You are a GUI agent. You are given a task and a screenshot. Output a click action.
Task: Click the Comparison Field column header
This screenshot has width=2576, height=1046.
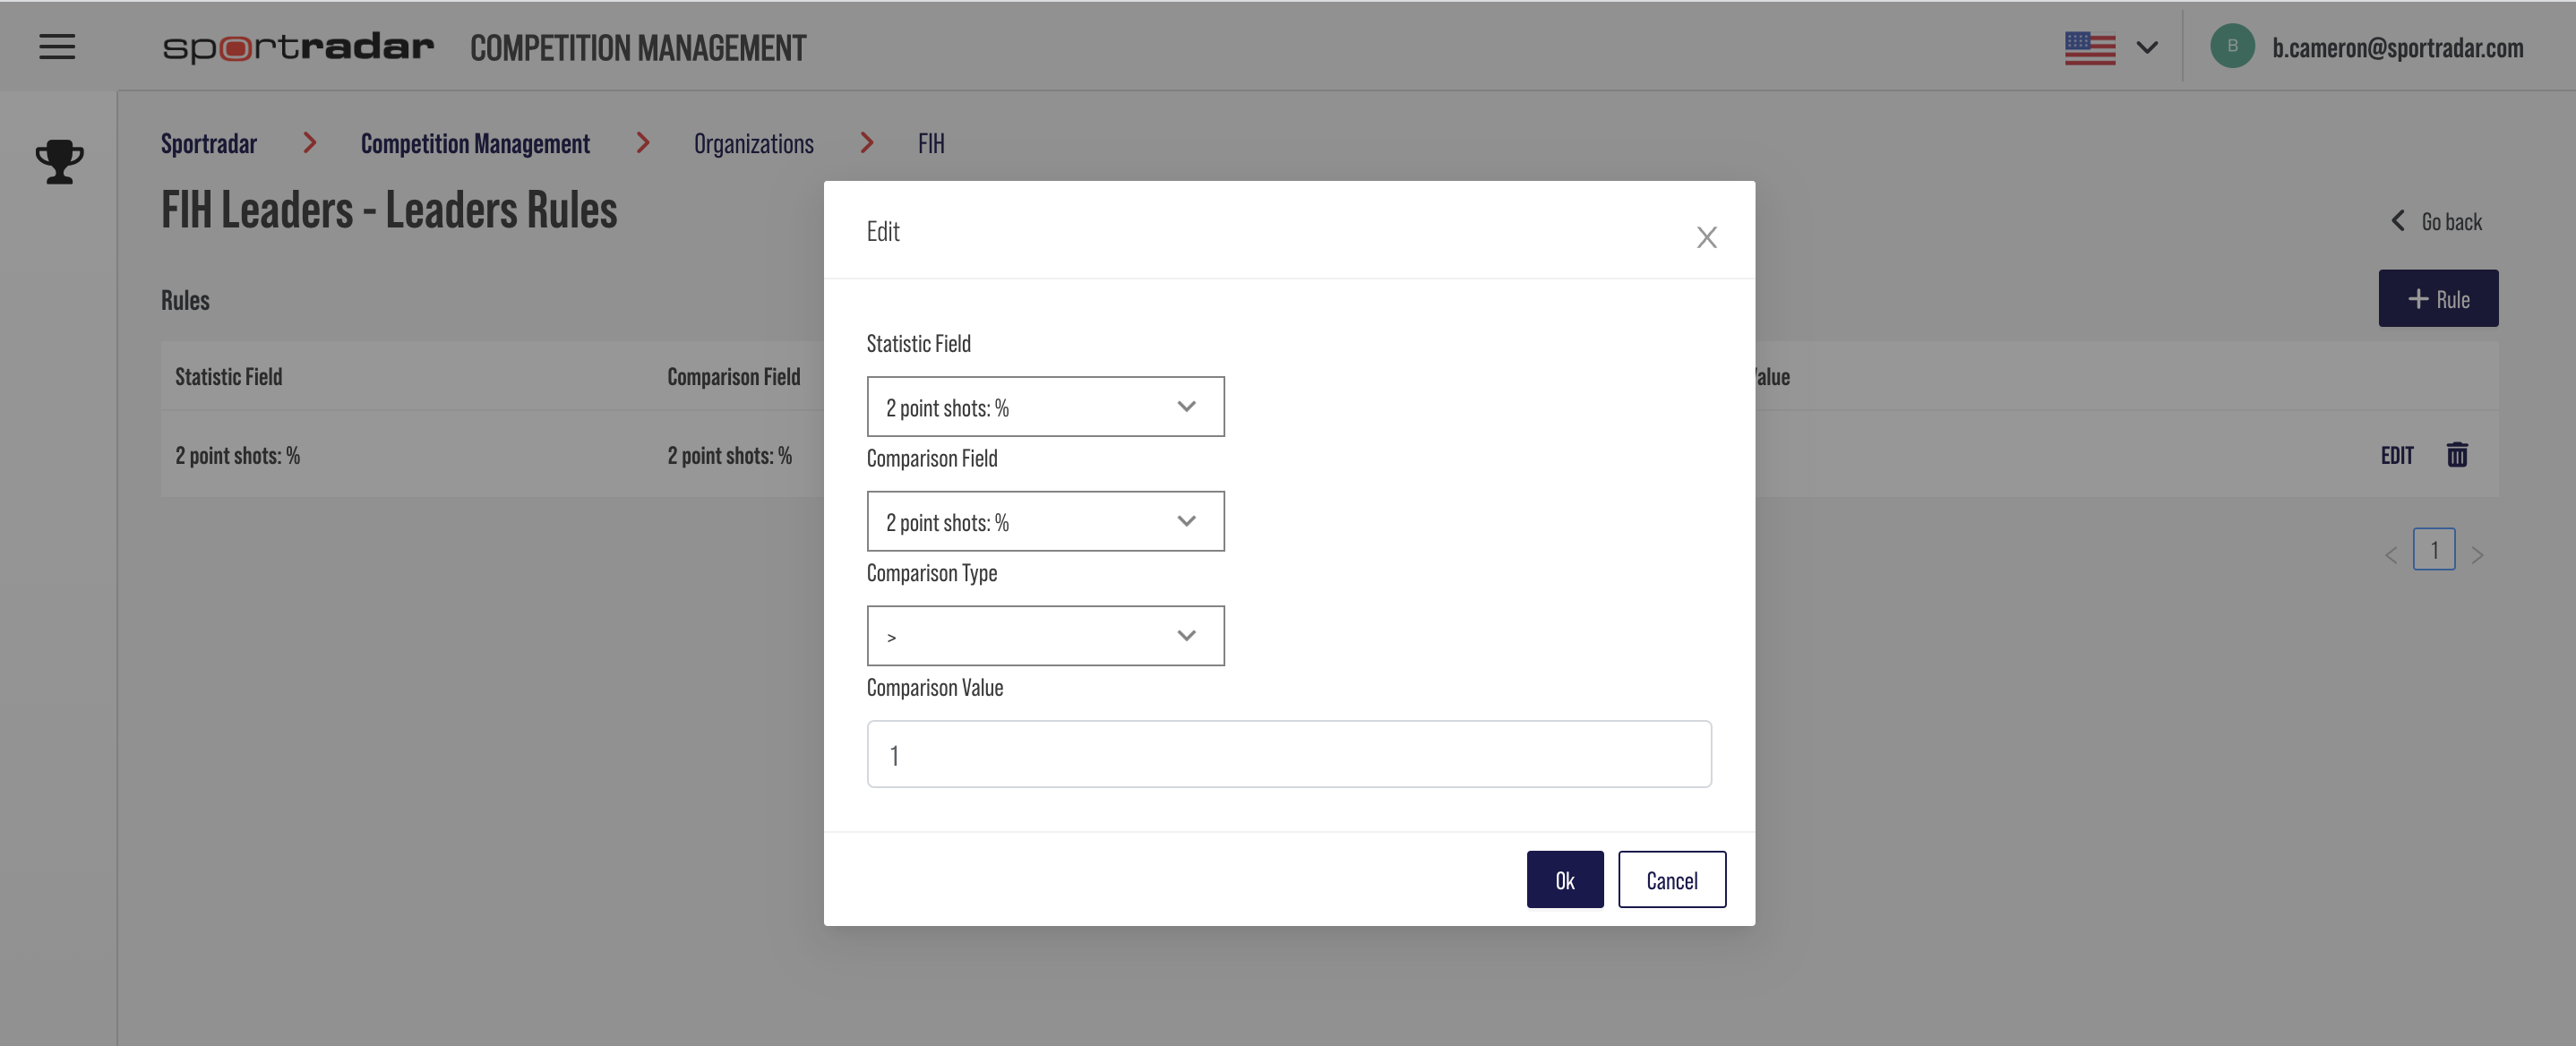pyautogui.click(x=734, y=377)
